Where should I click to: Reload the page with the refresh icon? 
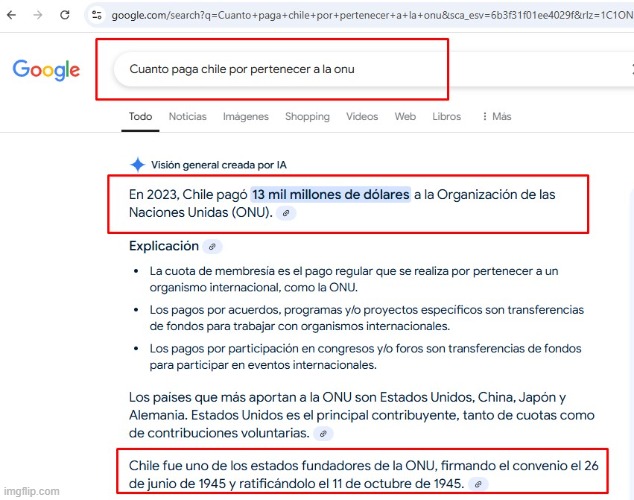65,15
